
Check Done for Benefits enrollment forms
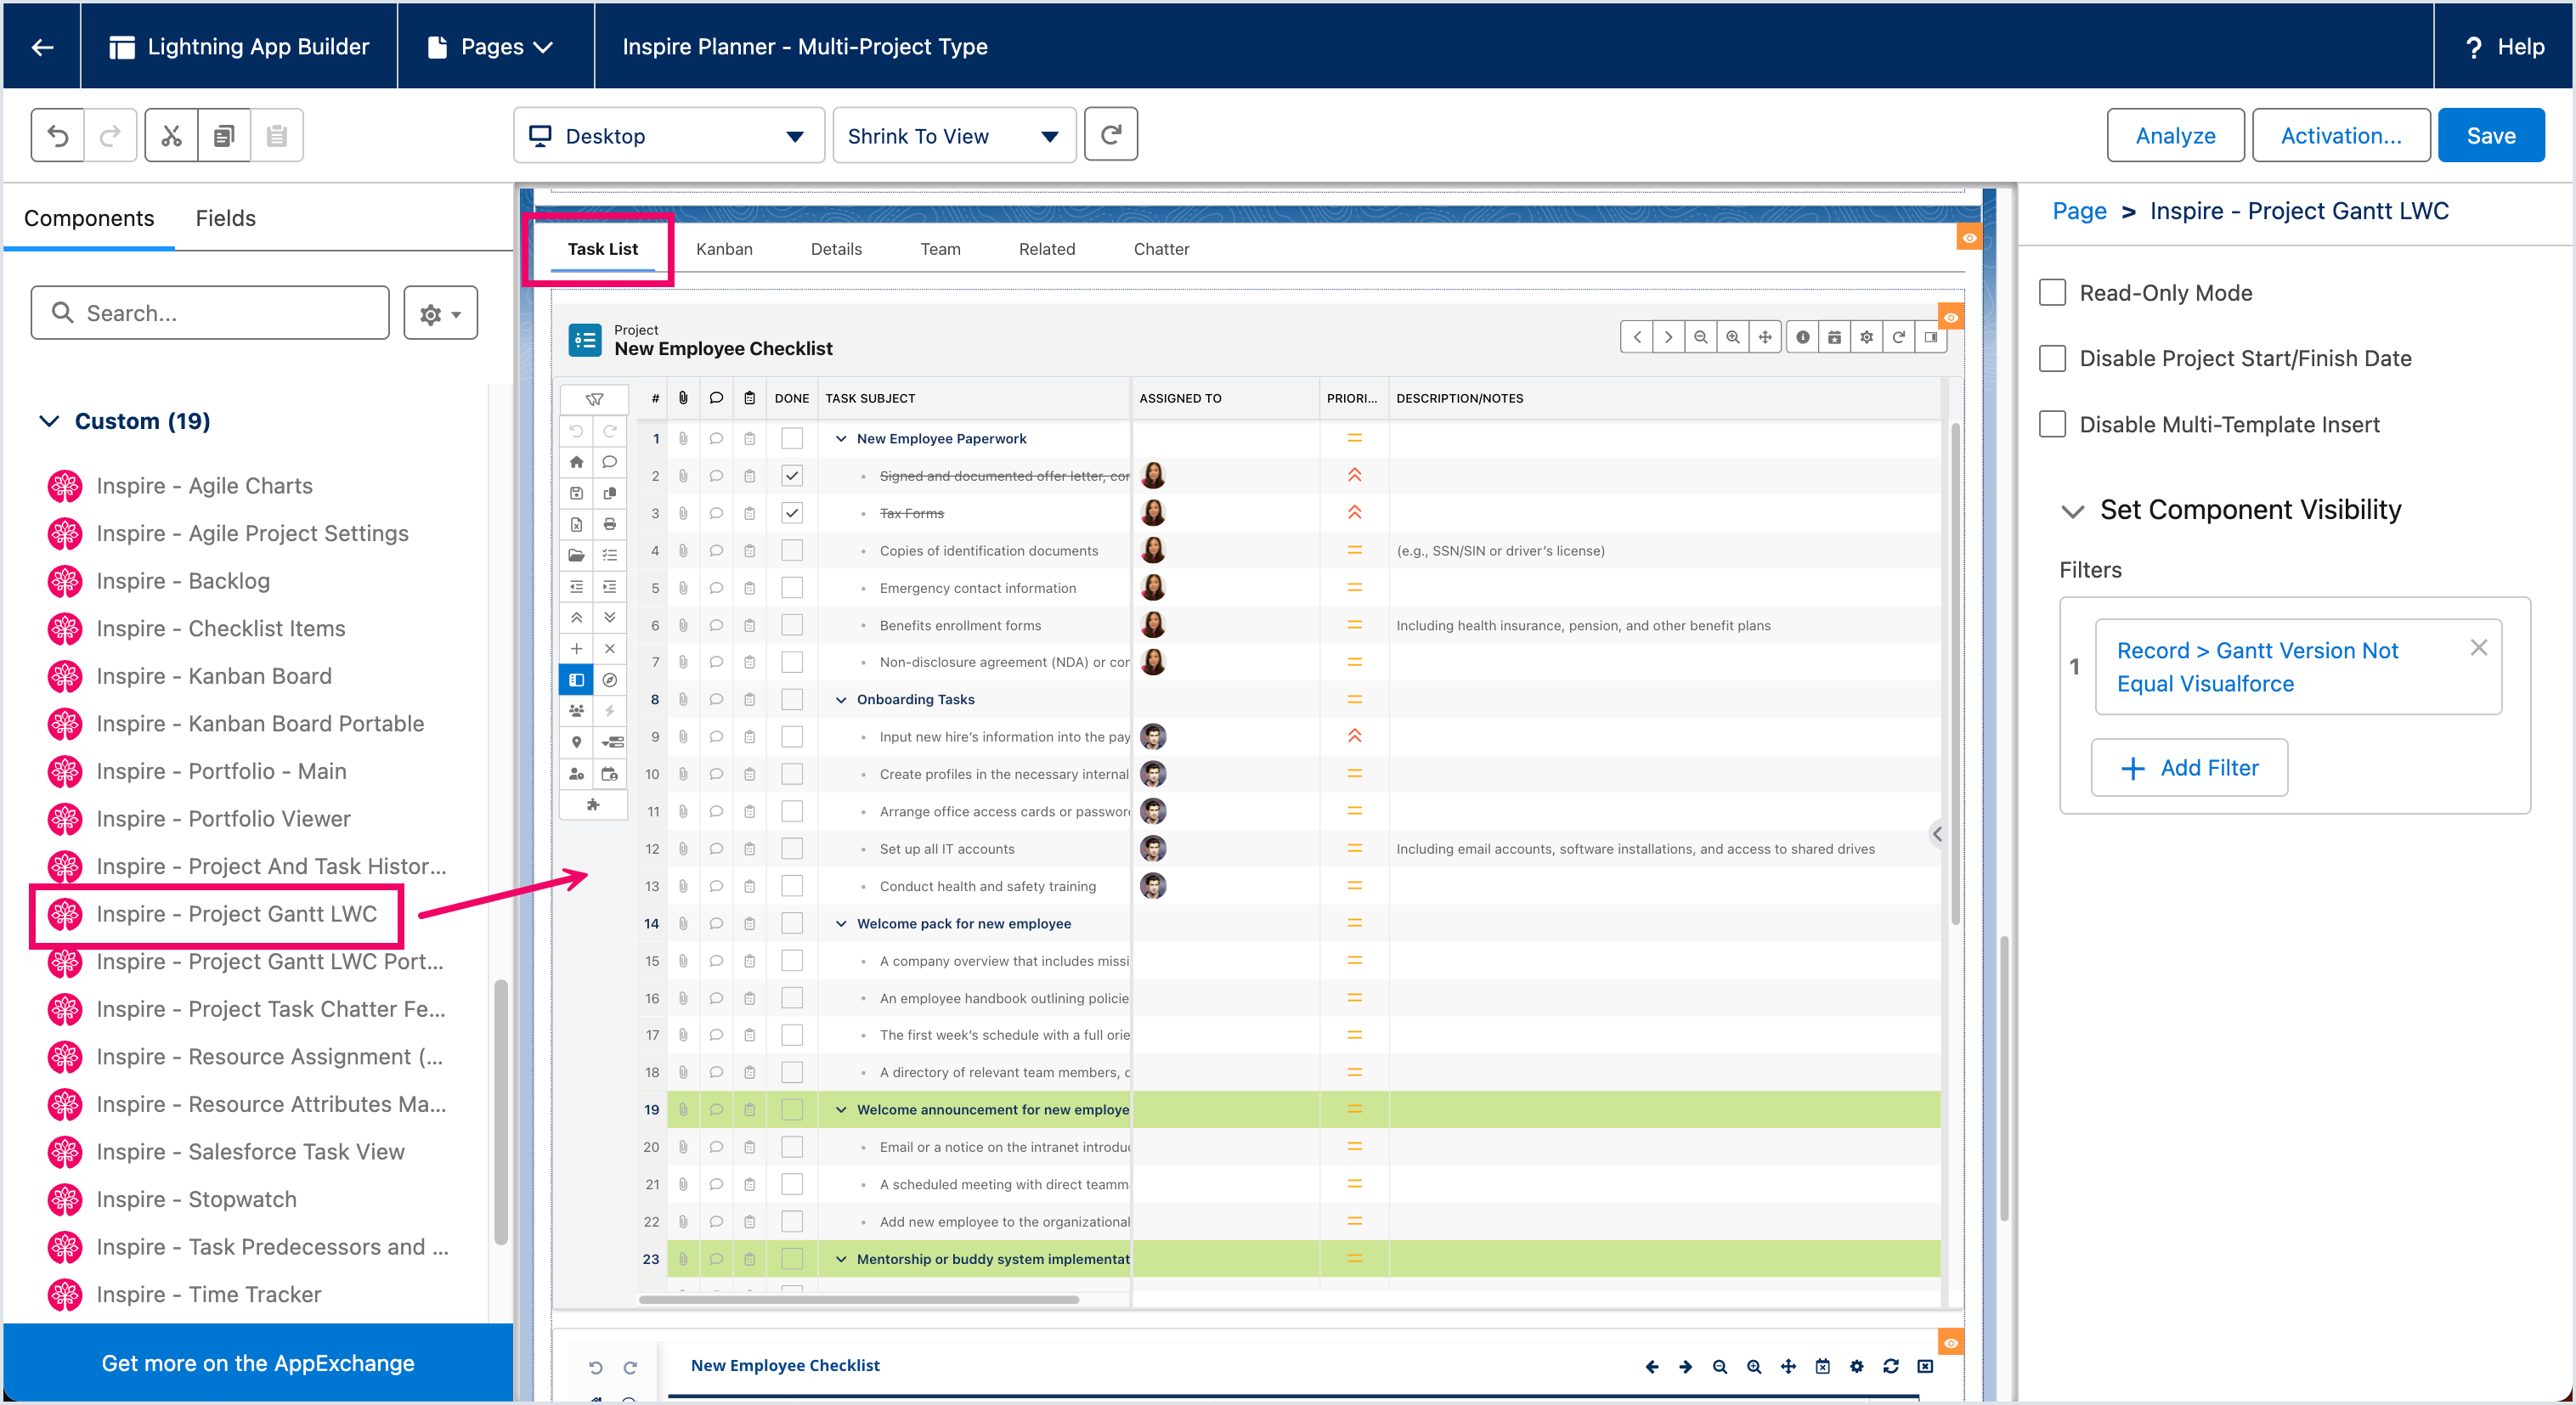(x=792, y=625)
